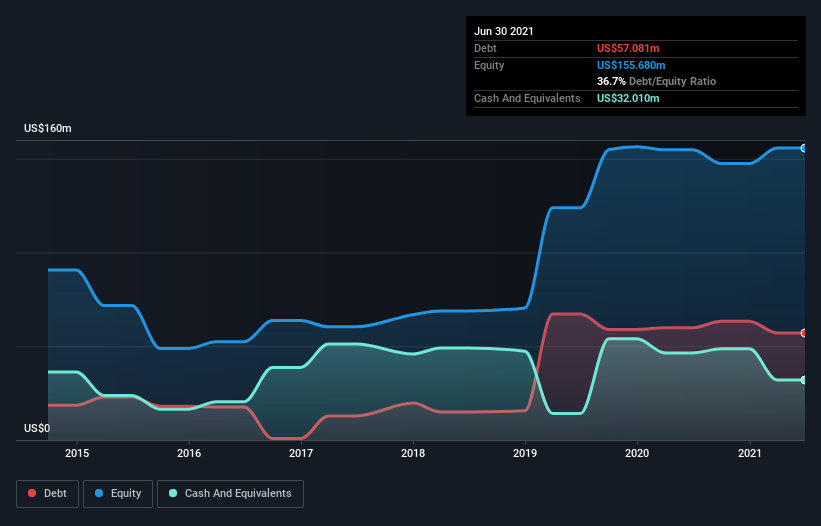821x526 pixels.
Task: Click the US$160m y-axis label
Action: click(x=48, y=128)
